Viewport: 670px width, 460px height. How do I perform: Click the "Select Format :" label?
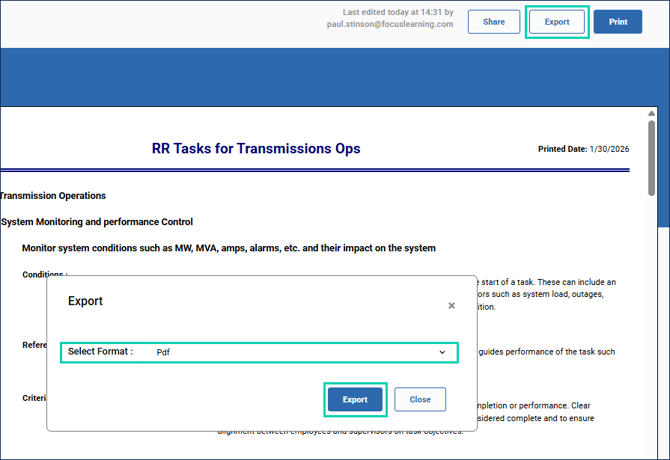tap(100, 352)
